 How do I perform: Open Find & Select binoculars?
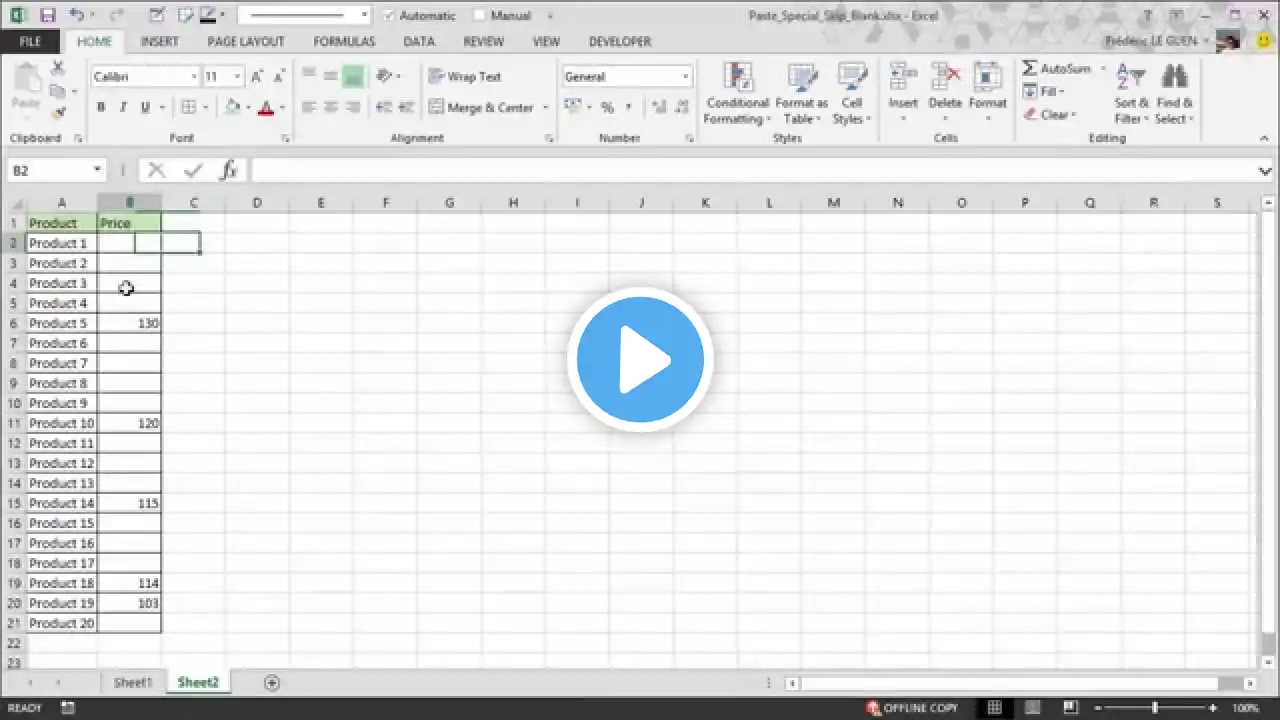1174,94
